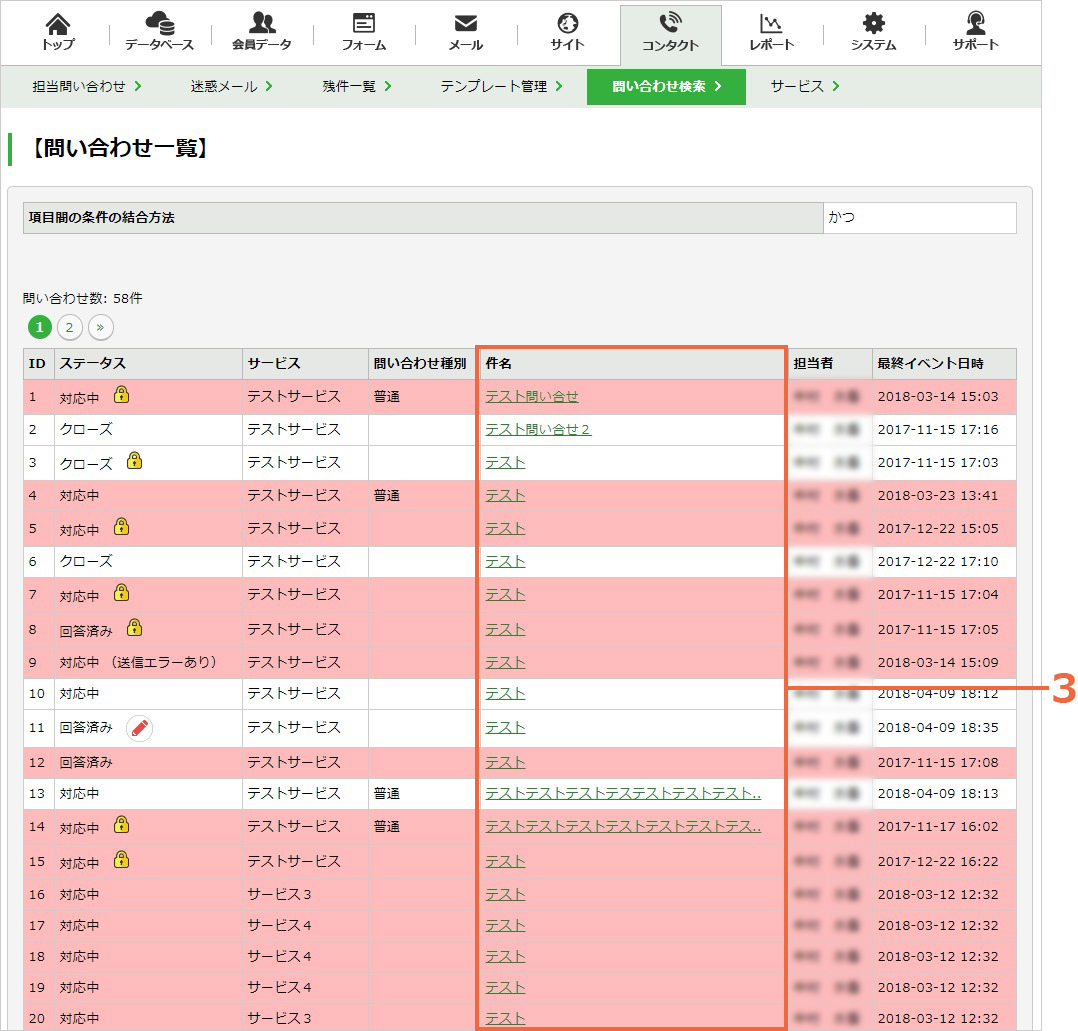Open the テスト問い合せ２ subject link

pos(538,430)
